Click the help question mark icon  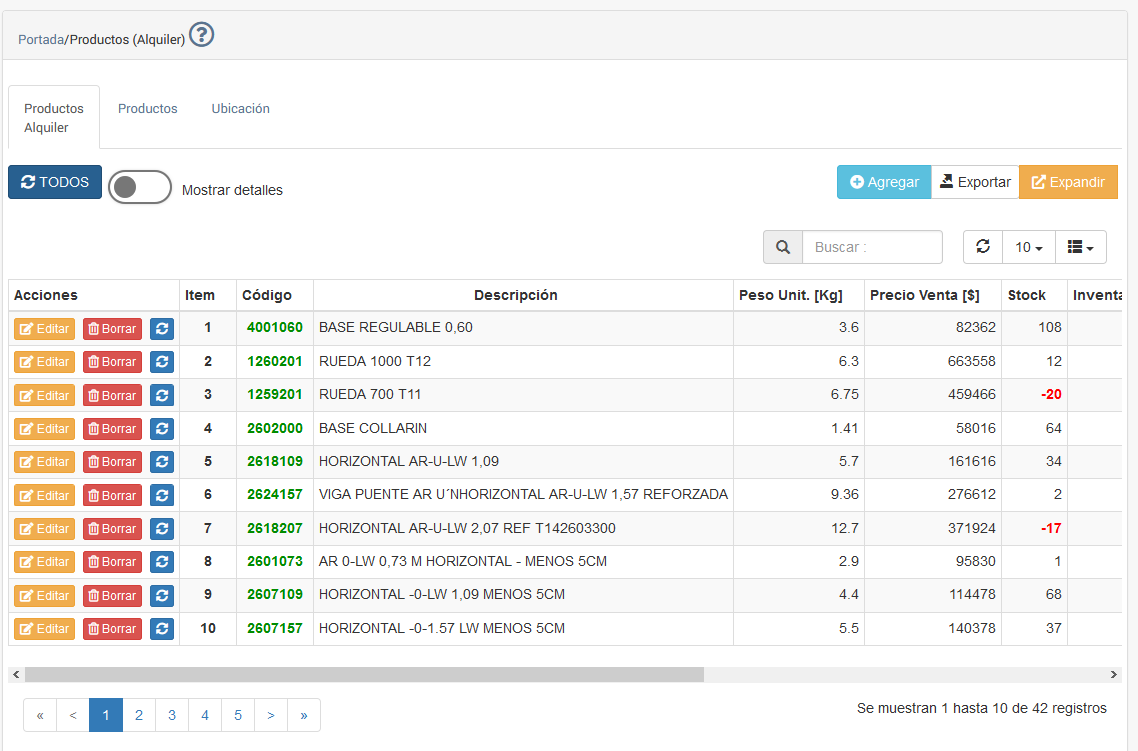point(202,36)
